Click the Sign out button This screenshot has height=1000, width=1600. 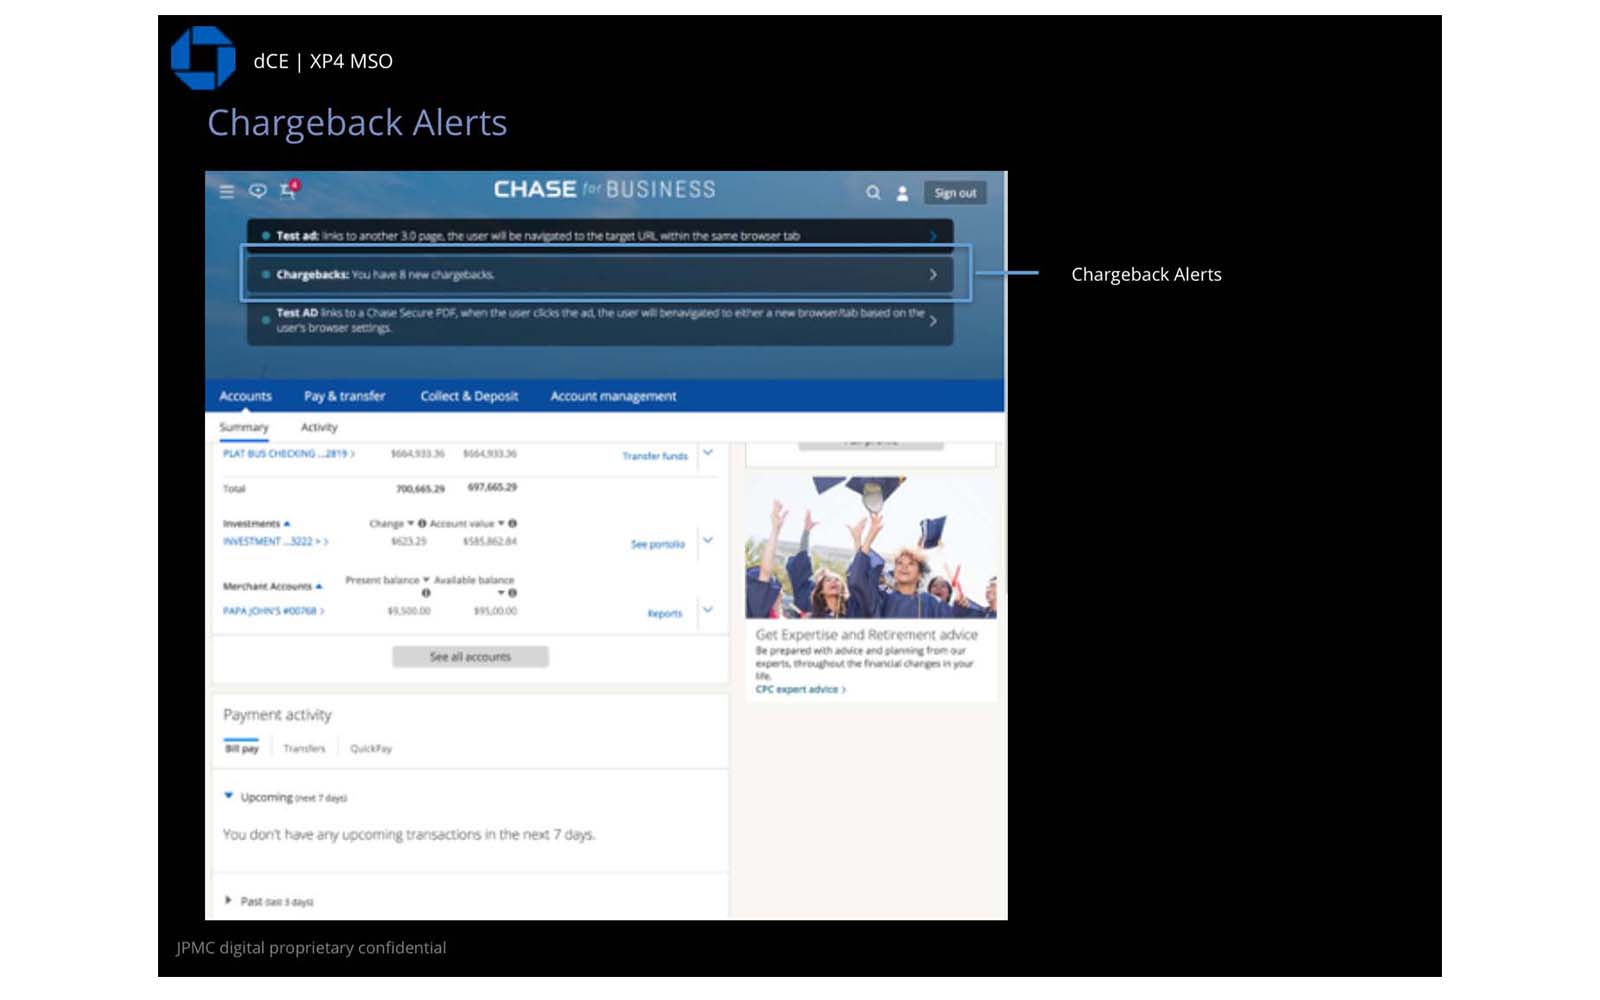(x=955, y=193)
